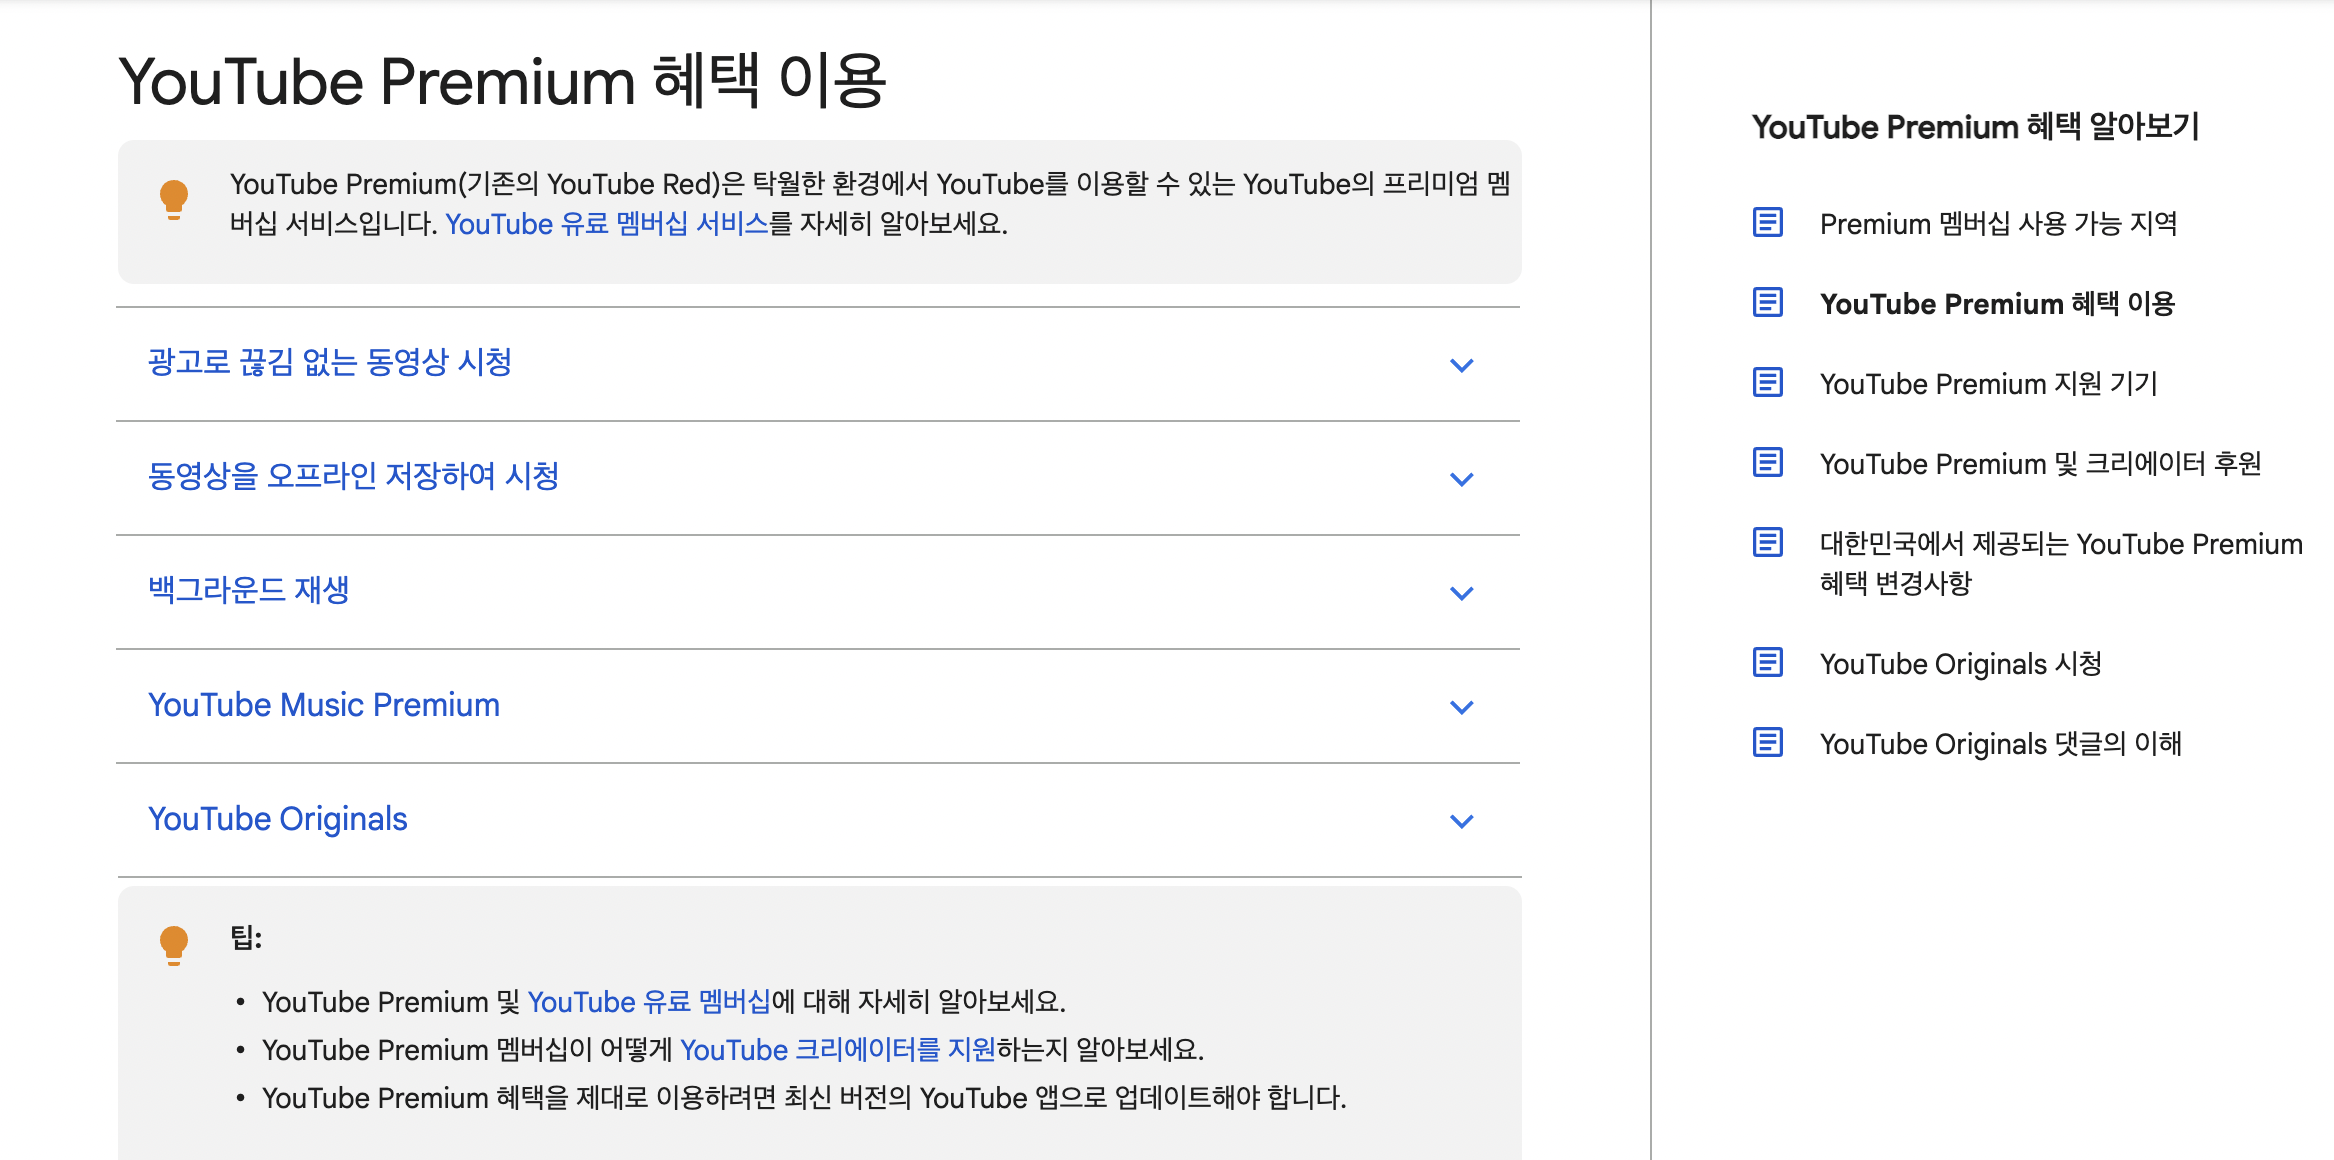
Task: Open the 광고로 끊김 없는 동영상 시청 heading
Action: 330,362
